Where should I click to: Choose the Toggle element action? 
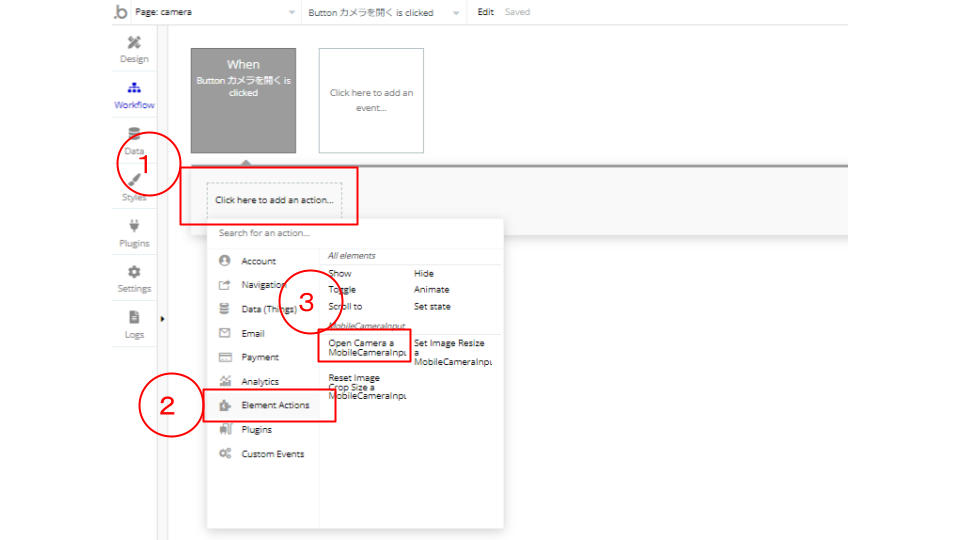pos(342,290)
